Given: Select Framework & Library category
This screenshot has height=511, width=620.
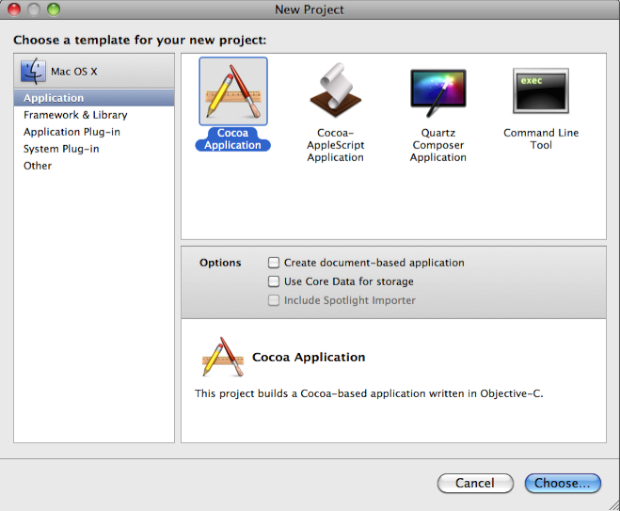Looking at the screenshot, I should (94, 115).
